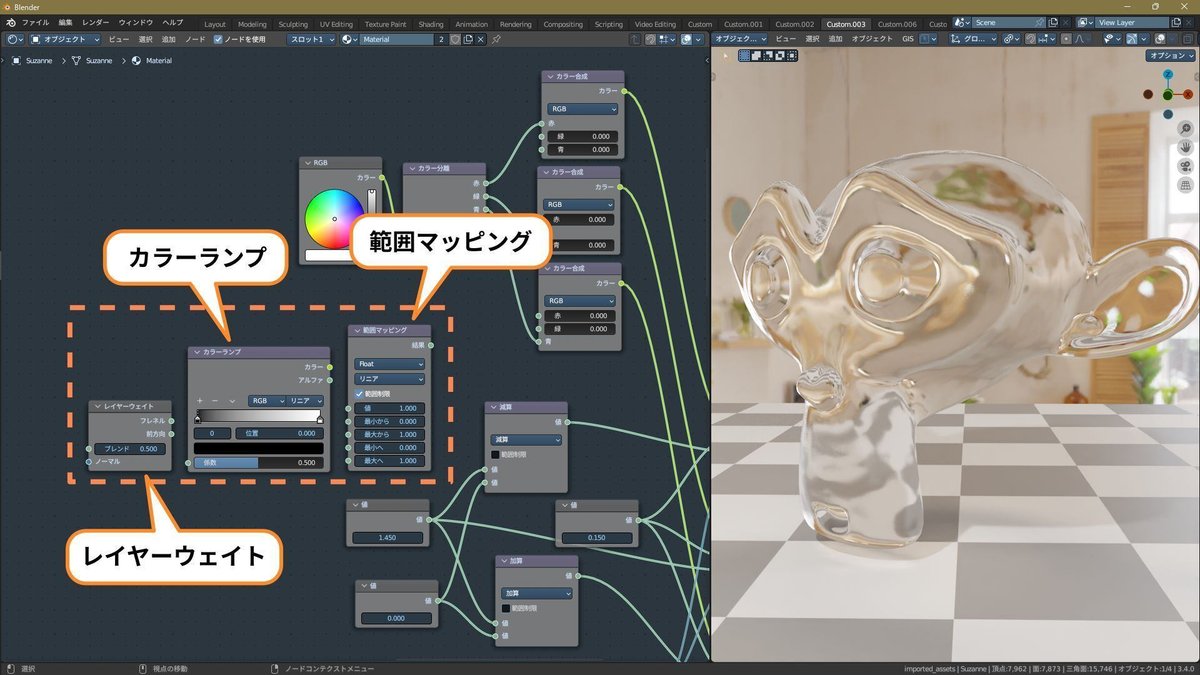Click 'GIS' in the viewport header
This screenshot has height=675, width=1200.
pos(908,39)
